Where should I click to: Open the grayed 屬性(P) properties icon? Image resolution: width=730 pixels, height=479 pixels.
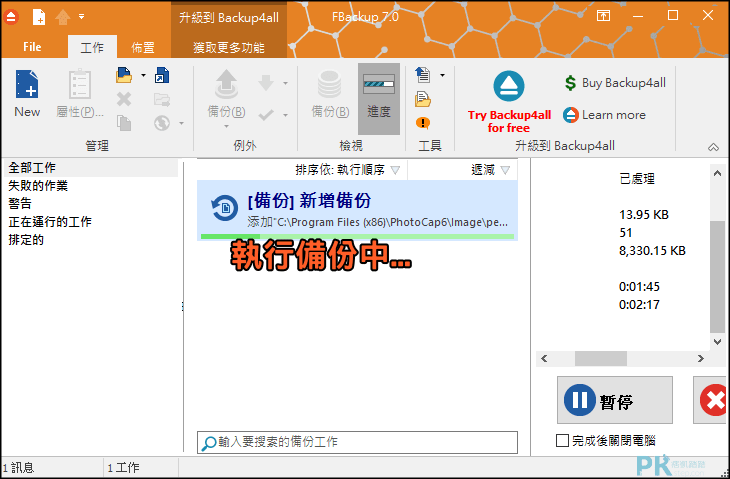pyautogui.click(x=80, y=94)
